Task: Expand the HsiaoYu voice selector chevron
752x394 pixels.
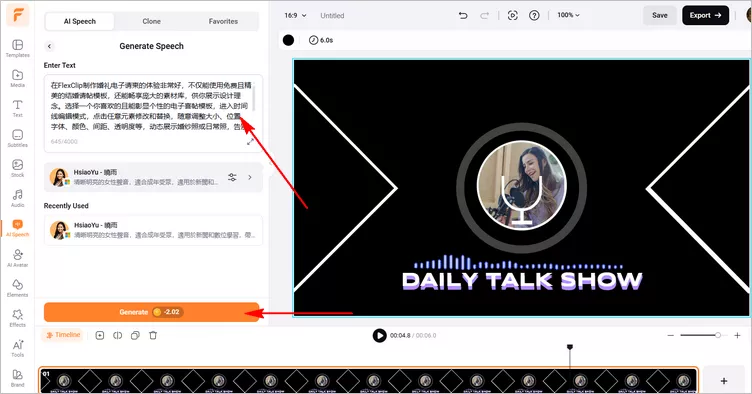Action: (250, 177)
